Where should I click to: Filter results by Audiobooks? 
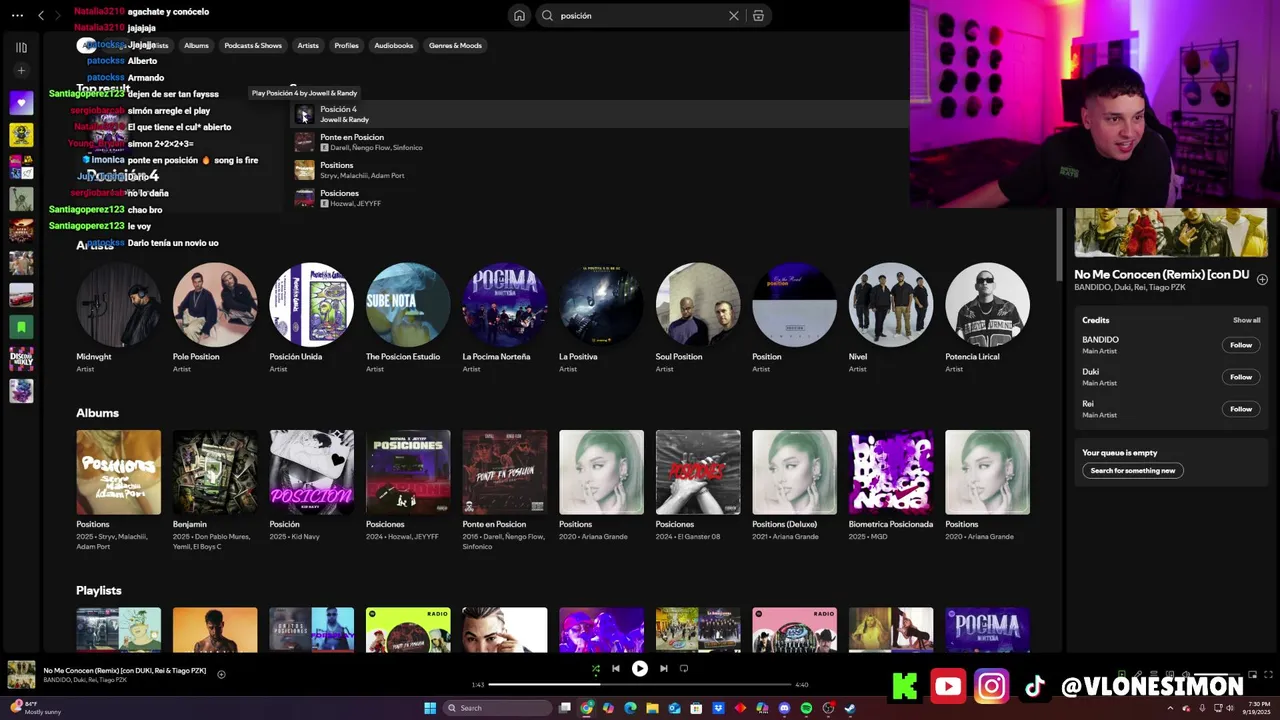click(394, 46)
